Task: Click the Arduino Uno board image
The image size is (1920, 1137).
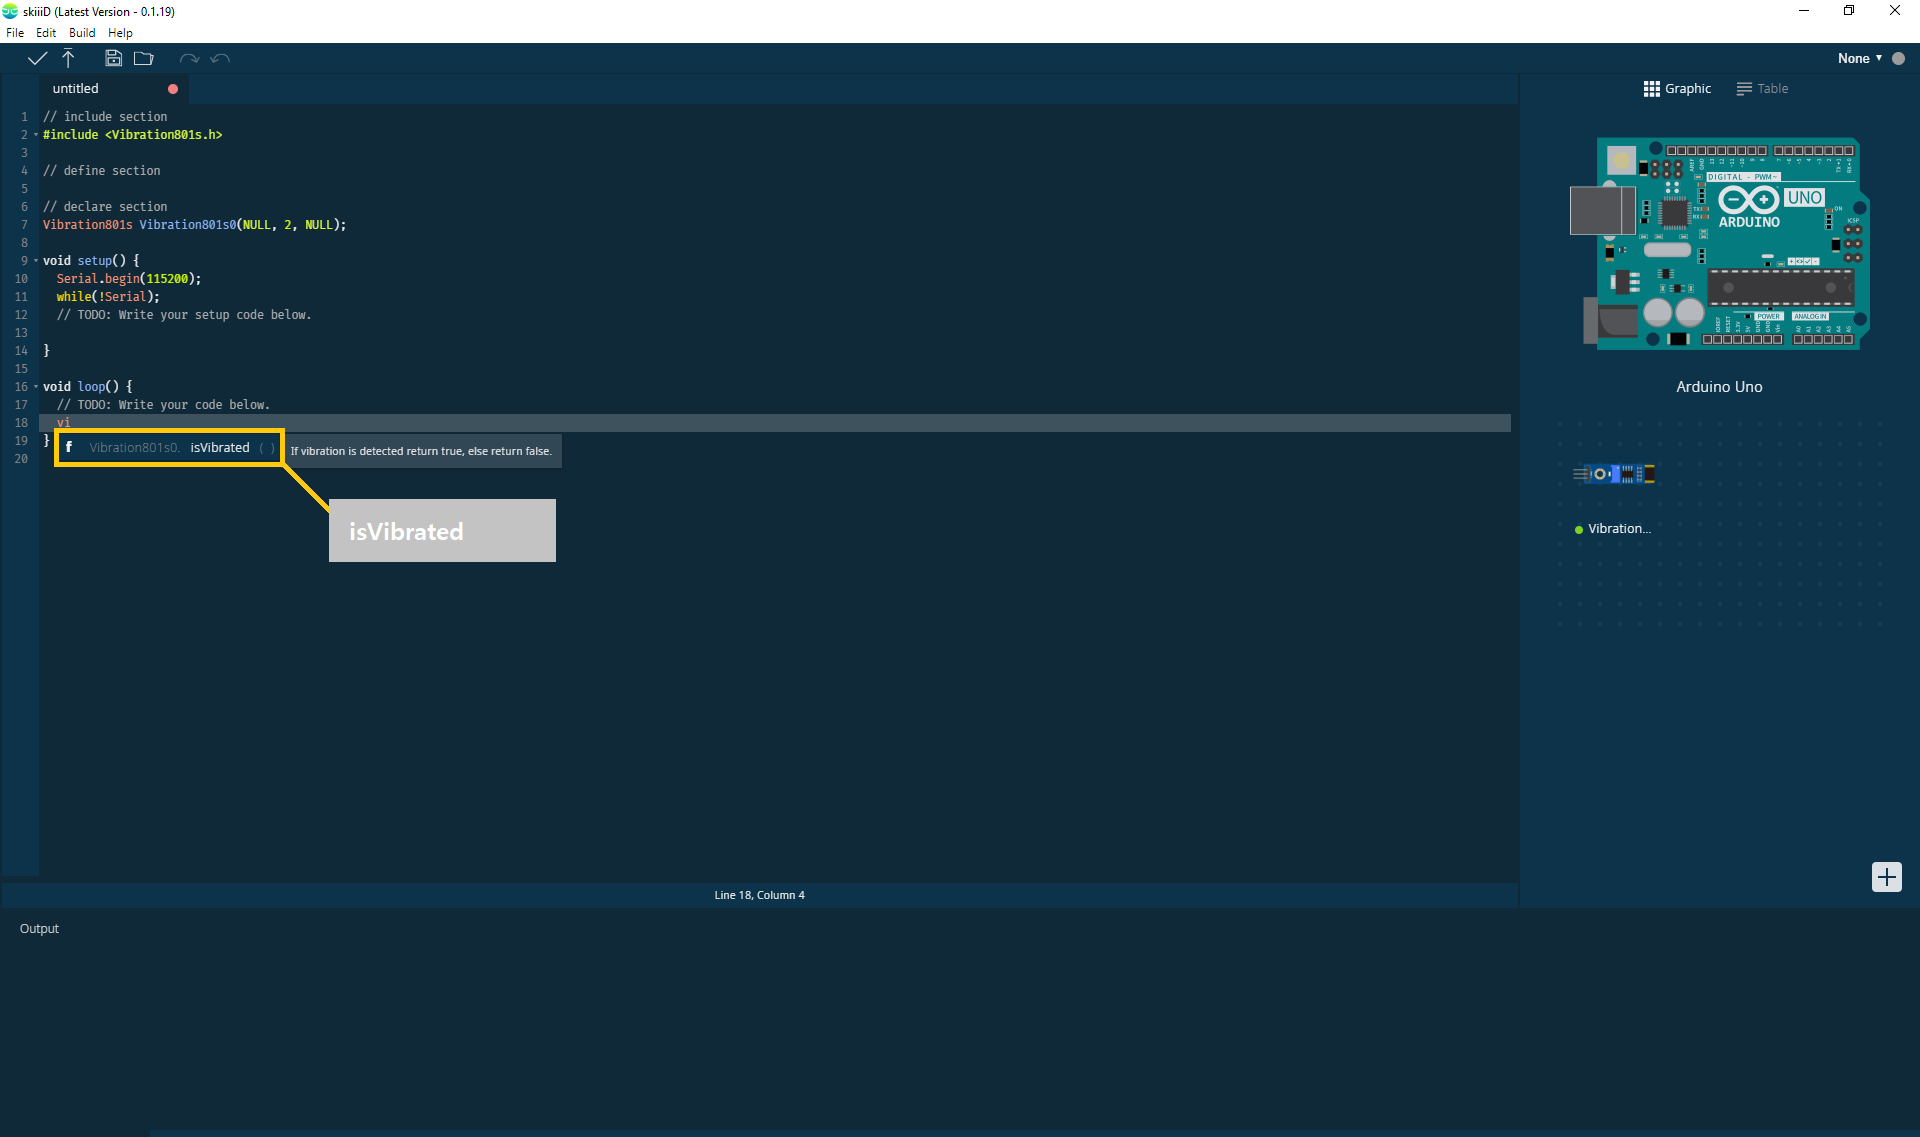Action: tap(1719, 244)
